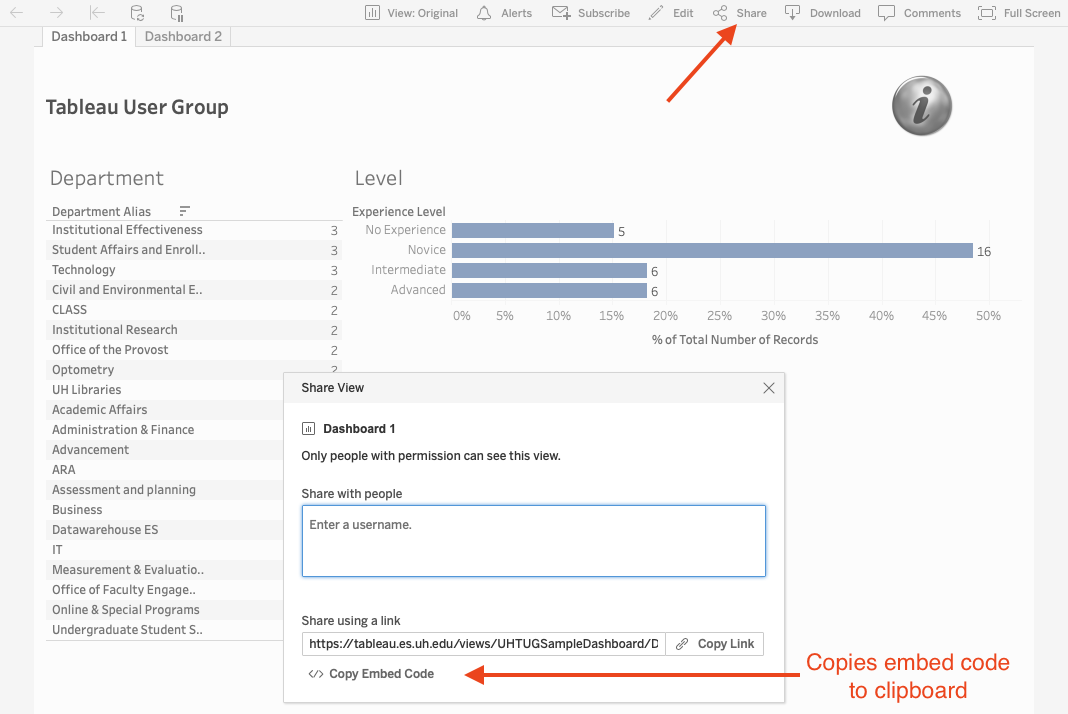Click the Dashboard 1 view icon in dialog
This screenshot has width=1068, height=714.
pos(309,429)
